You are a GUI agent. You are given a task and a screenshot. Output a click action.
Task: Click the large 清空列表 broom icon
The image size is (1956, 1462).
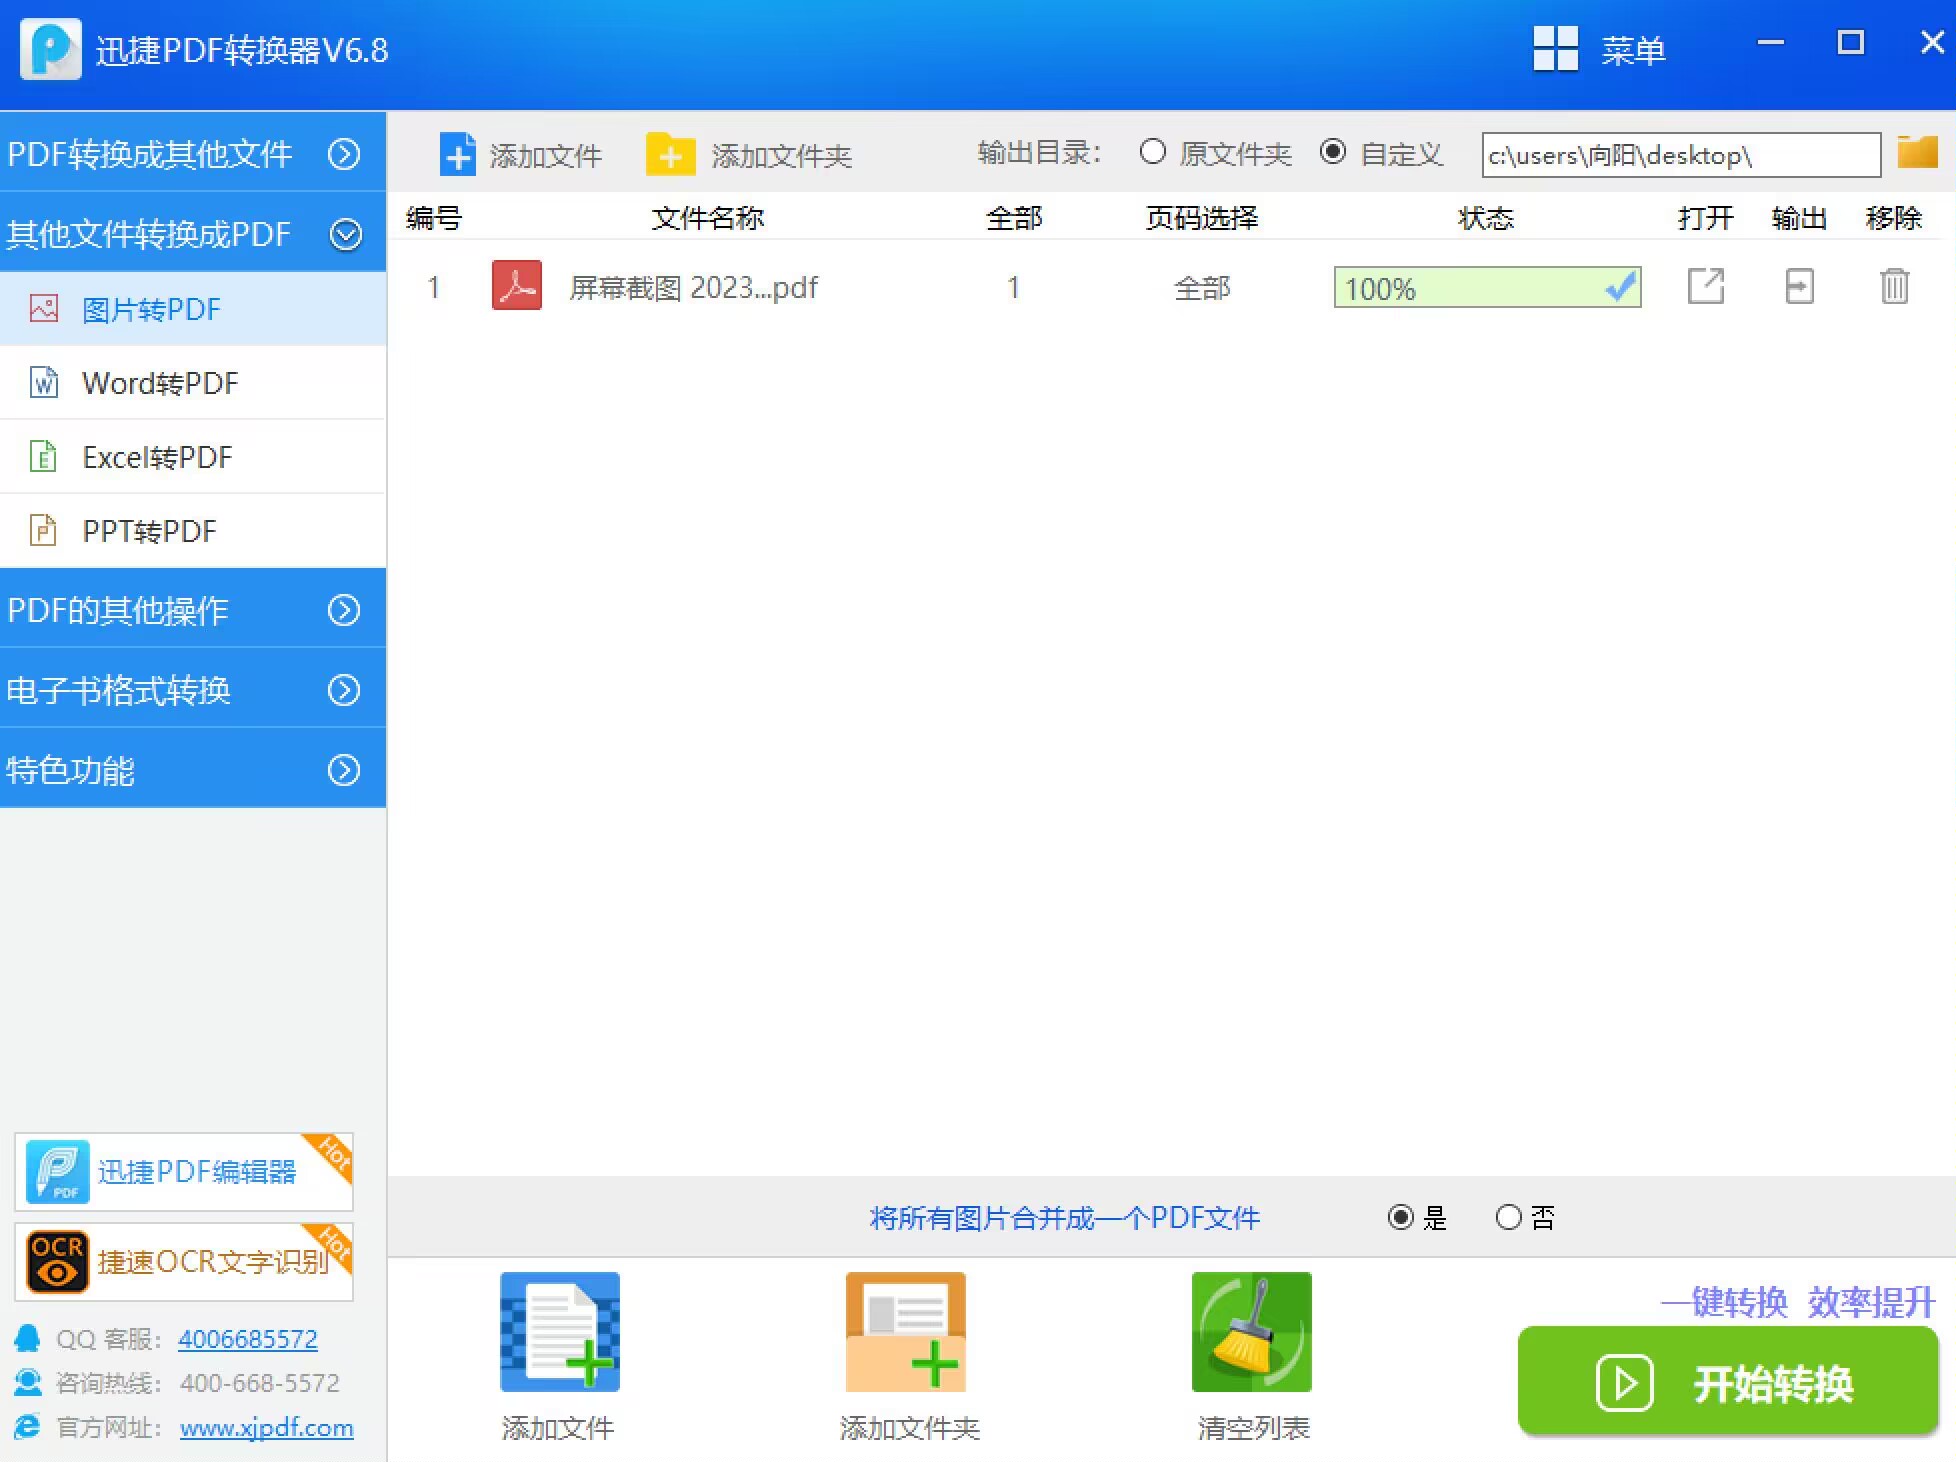click(1251, 1332)
